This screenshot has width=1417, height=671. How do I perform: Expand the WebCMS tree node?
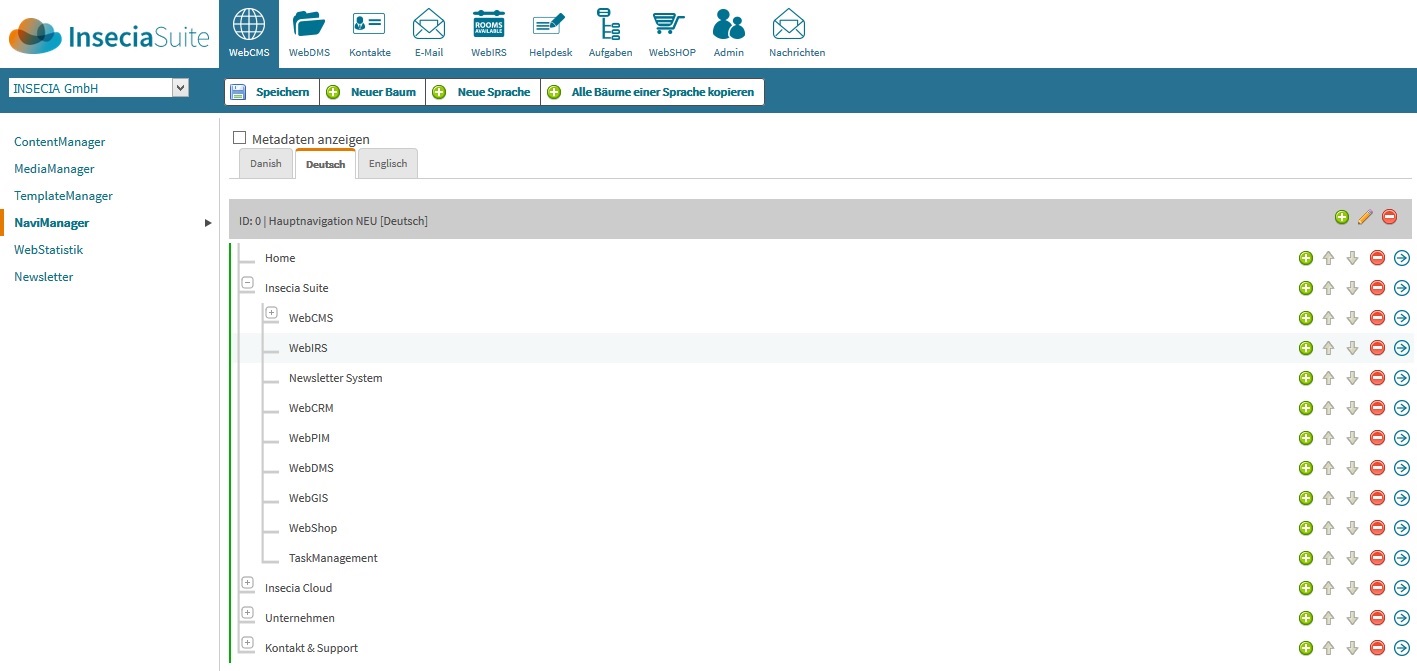coord(271,313)
